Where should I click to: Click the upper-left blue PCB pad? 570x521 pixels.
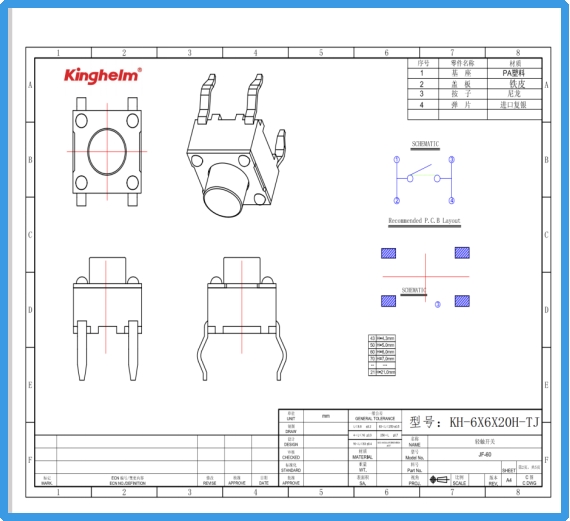coord(388,253)
